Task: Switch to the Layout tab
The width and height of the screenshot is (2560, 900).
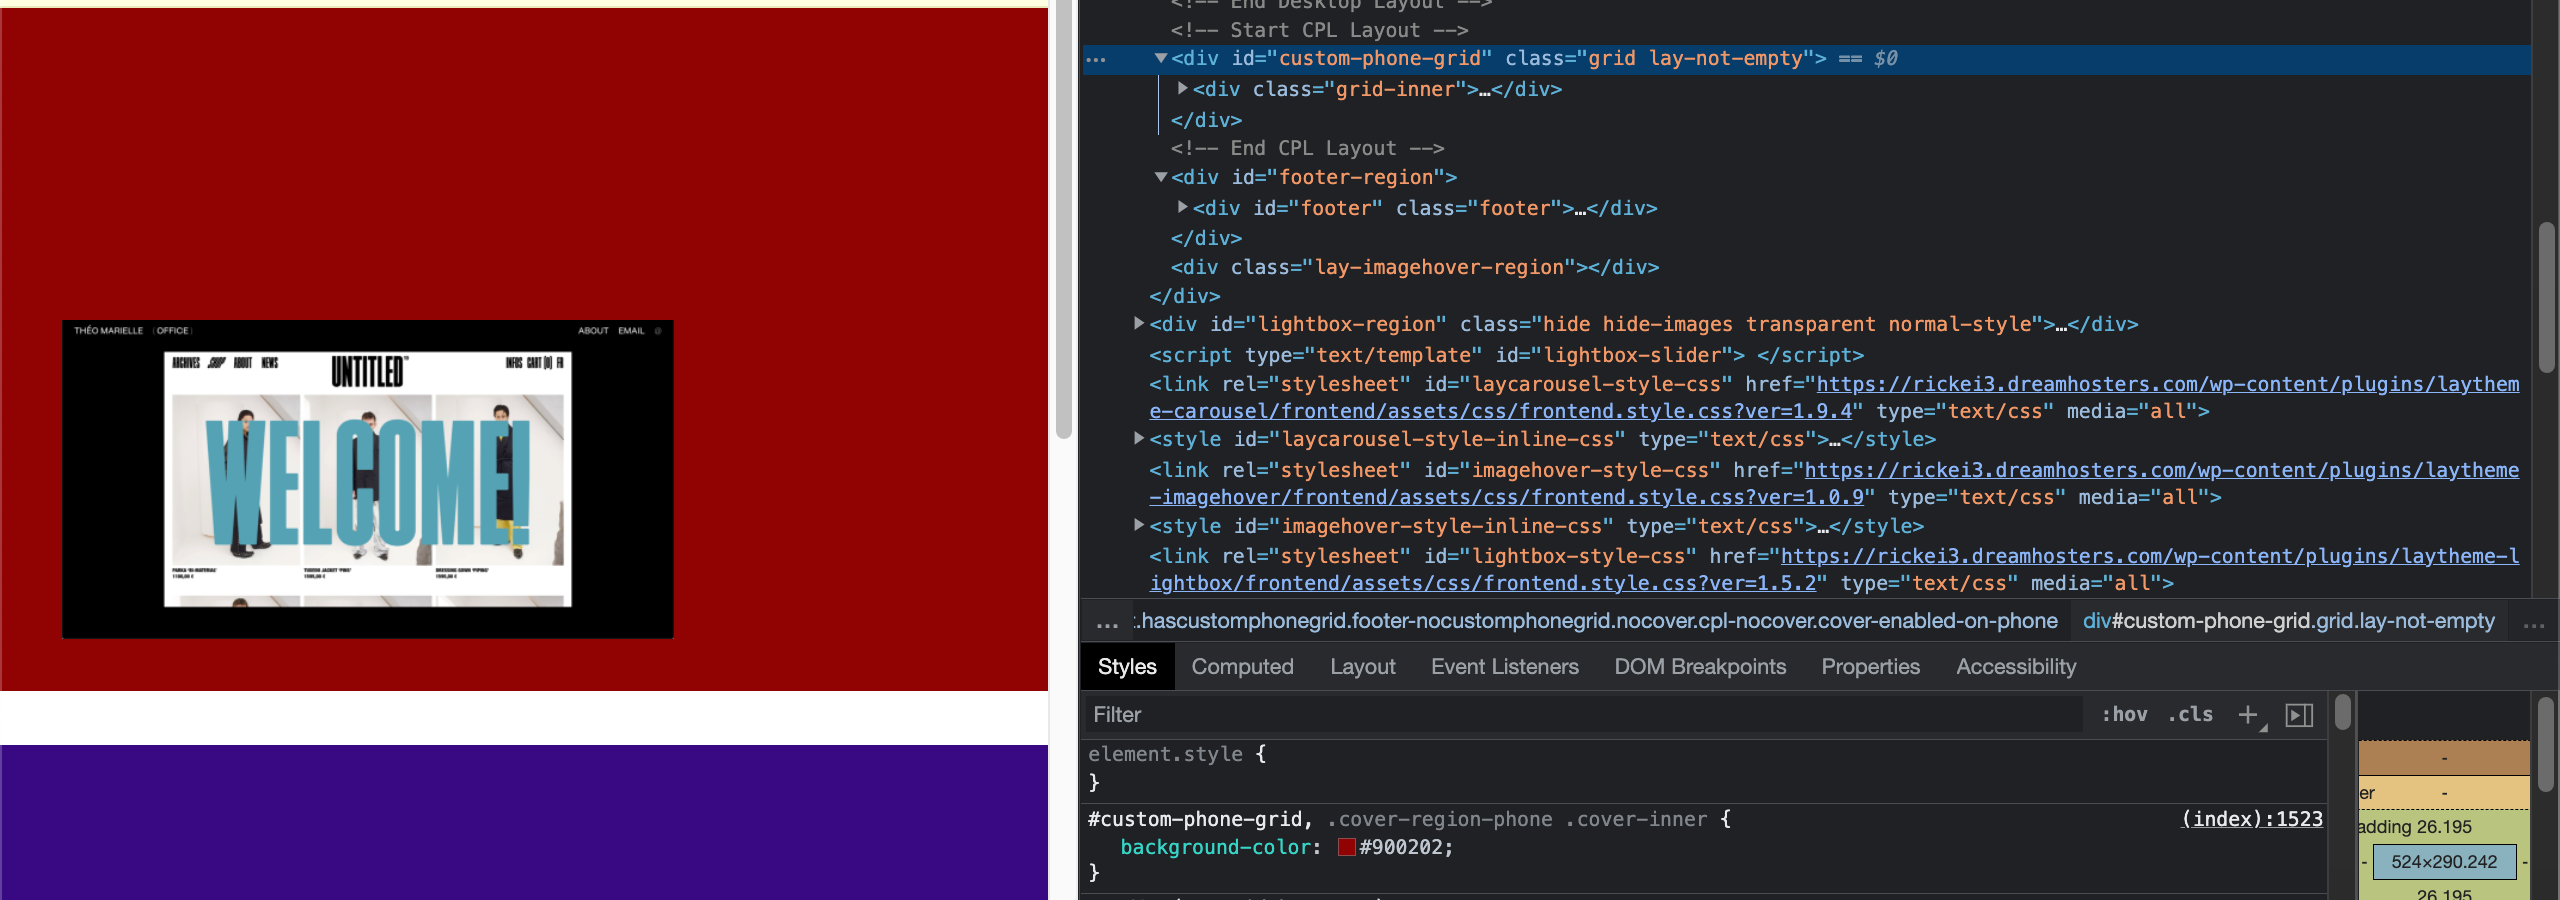Action: pos(1362,667)
